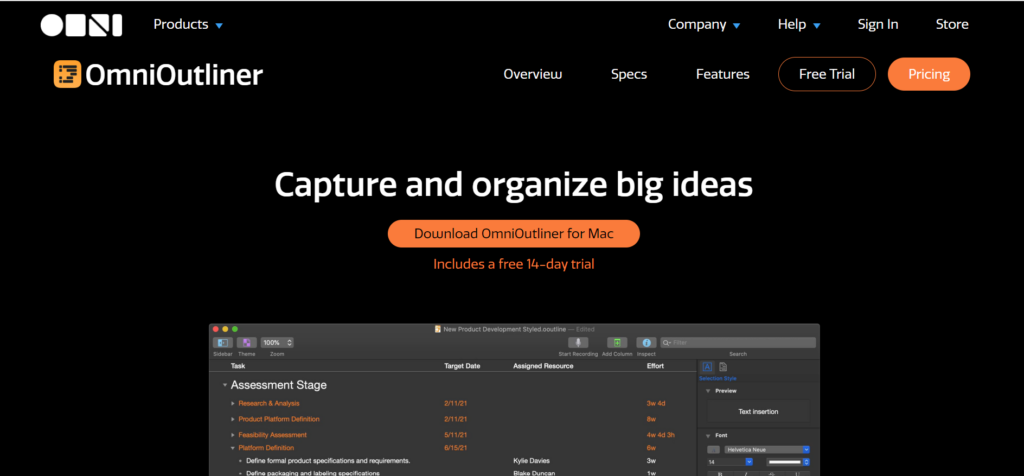Screen dimensions: 1024x476
Task: Click Inspect info icon in app preview
Action: click(x=646, y=343)
